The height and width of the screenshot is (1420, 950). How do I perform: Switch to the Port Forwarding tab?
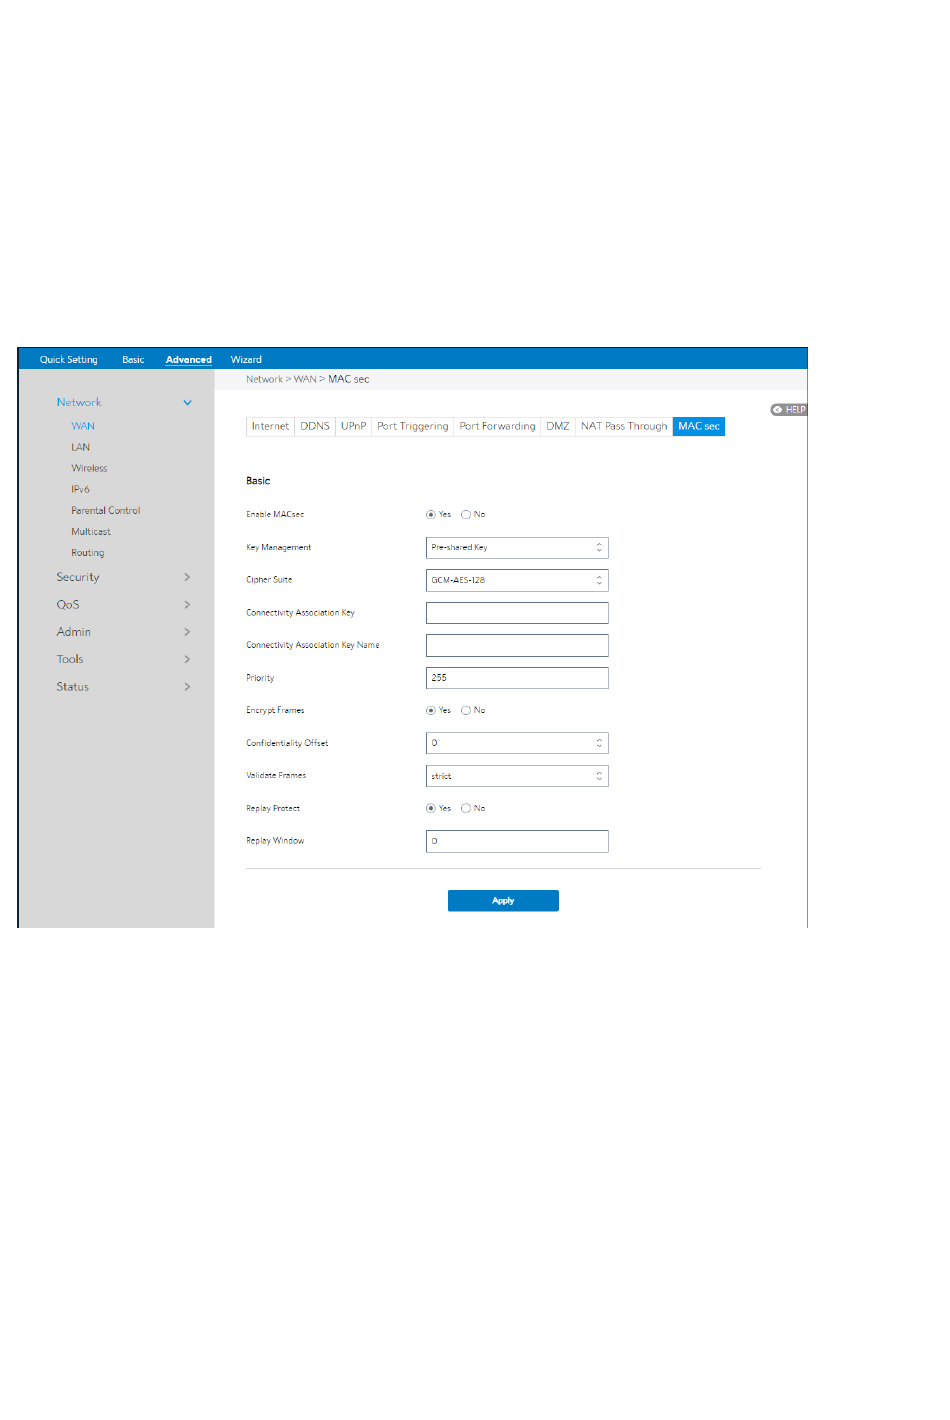(497, 427)
